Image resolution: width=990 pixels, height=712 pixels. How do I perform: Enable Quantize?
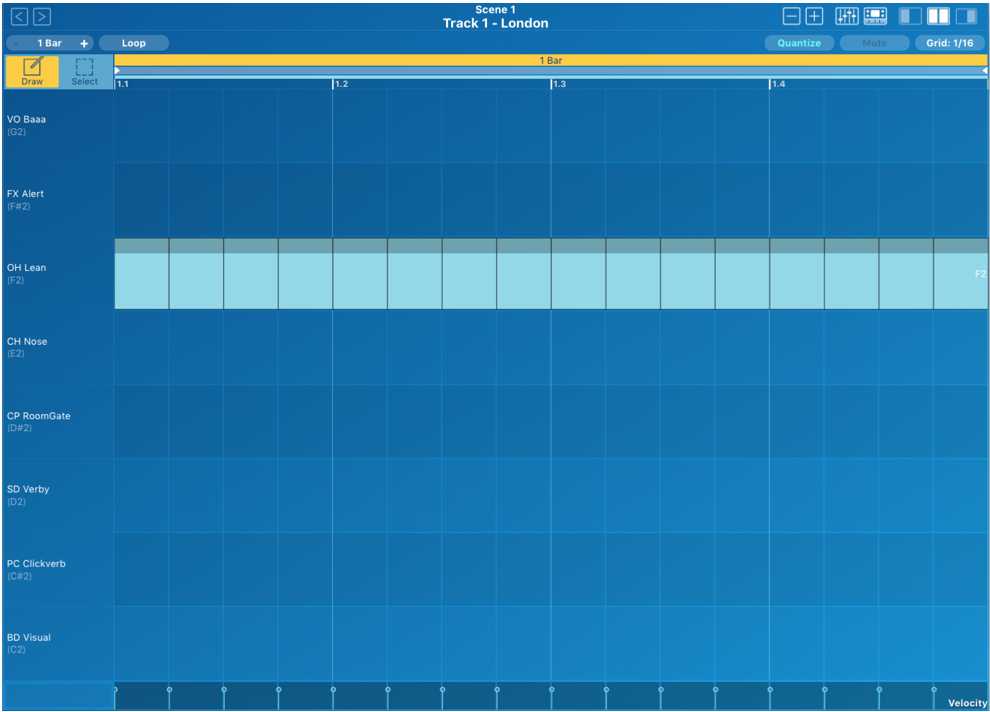(x=799, y=43)
